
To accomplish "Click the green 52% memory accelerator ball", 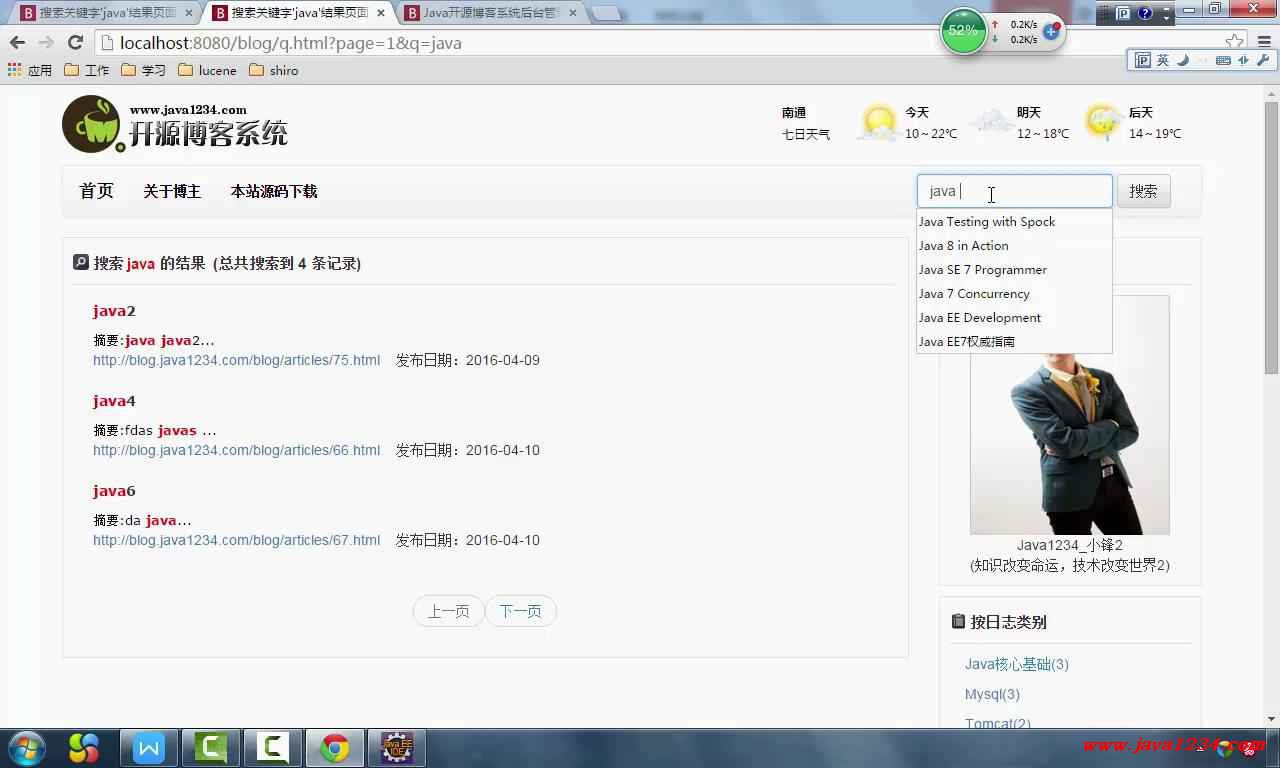I will (963, 31).
